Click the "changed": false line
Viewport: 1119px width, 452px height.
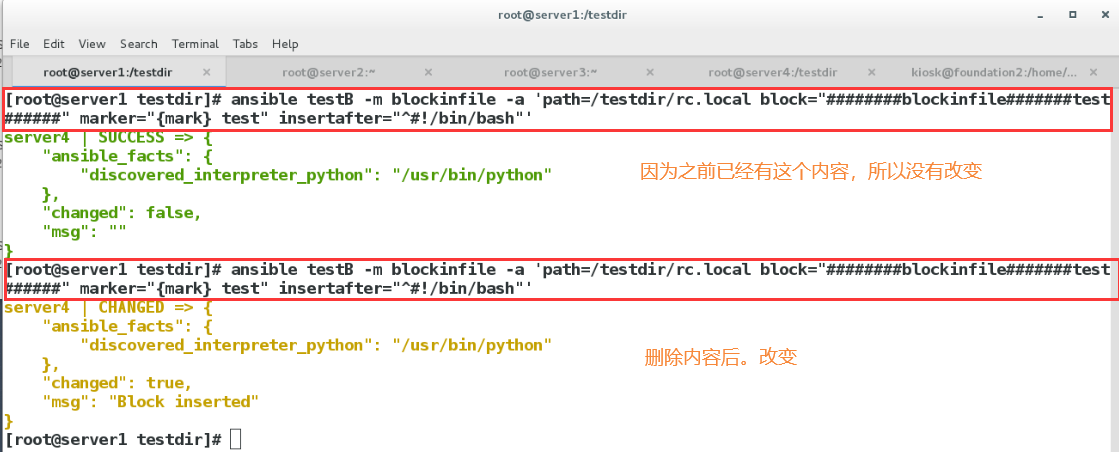[122, 212]
